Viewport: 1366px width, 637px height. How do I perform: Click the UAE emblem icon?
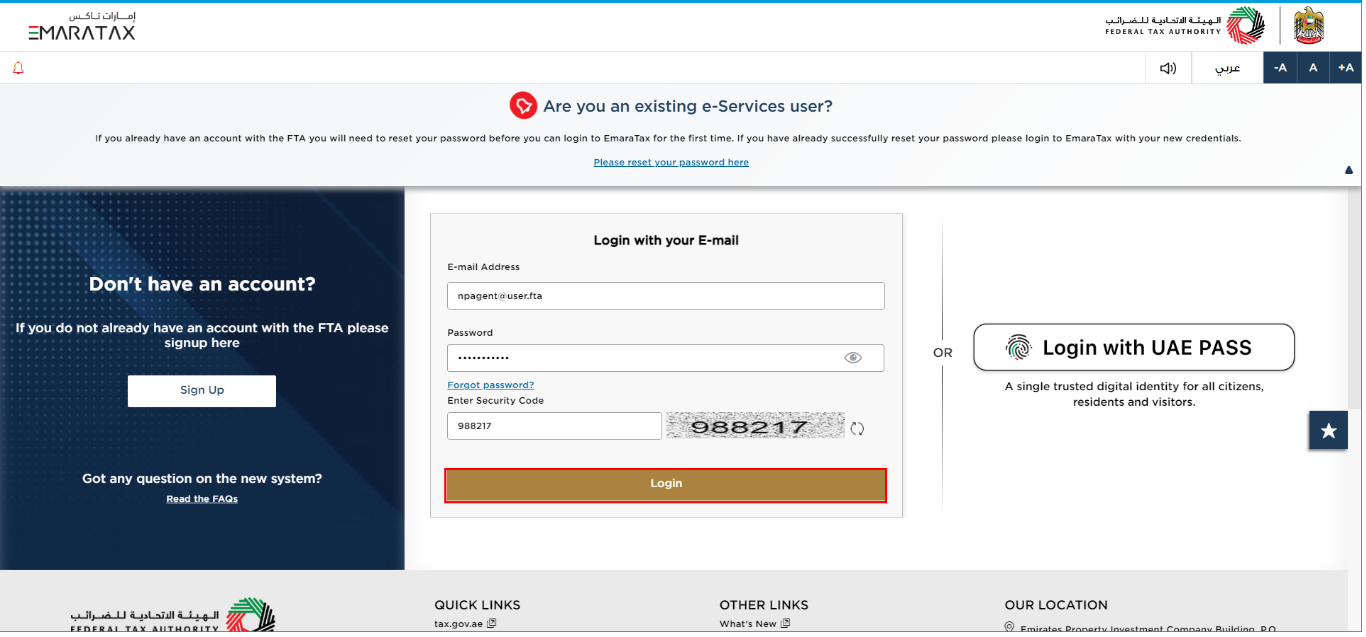(1308, 25)
